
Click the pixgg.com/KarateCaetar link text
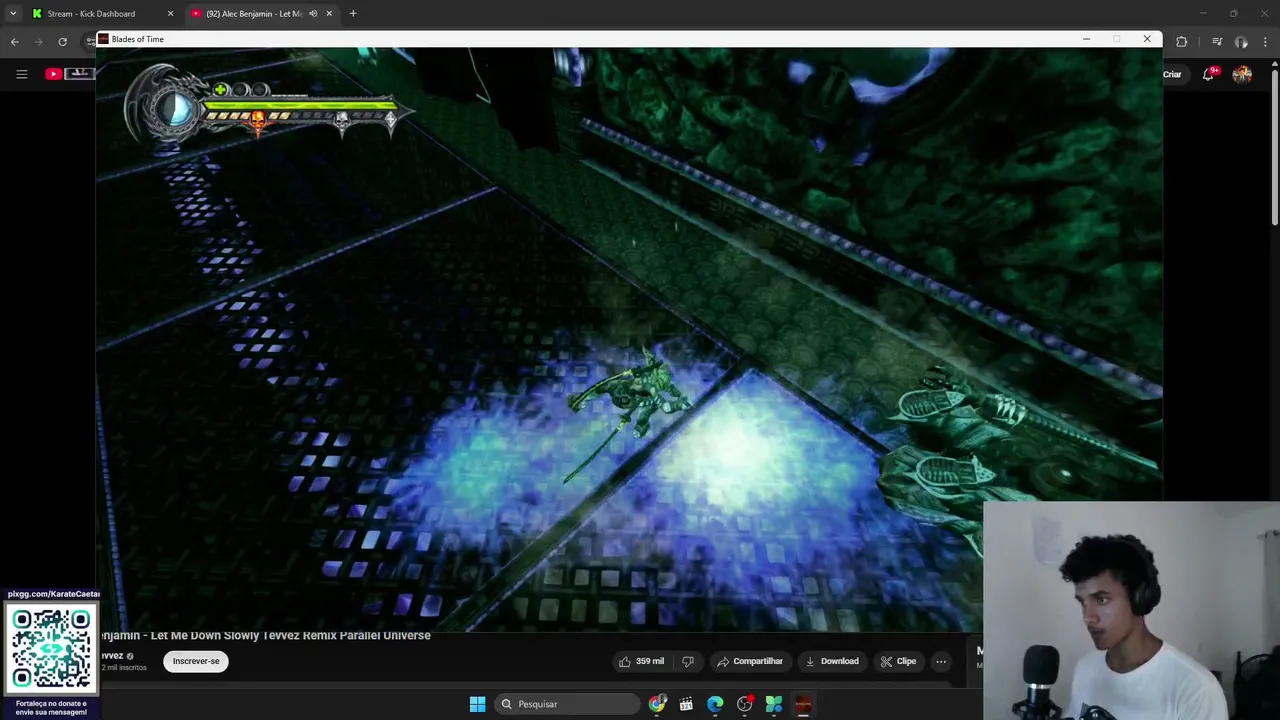point(53,594)
